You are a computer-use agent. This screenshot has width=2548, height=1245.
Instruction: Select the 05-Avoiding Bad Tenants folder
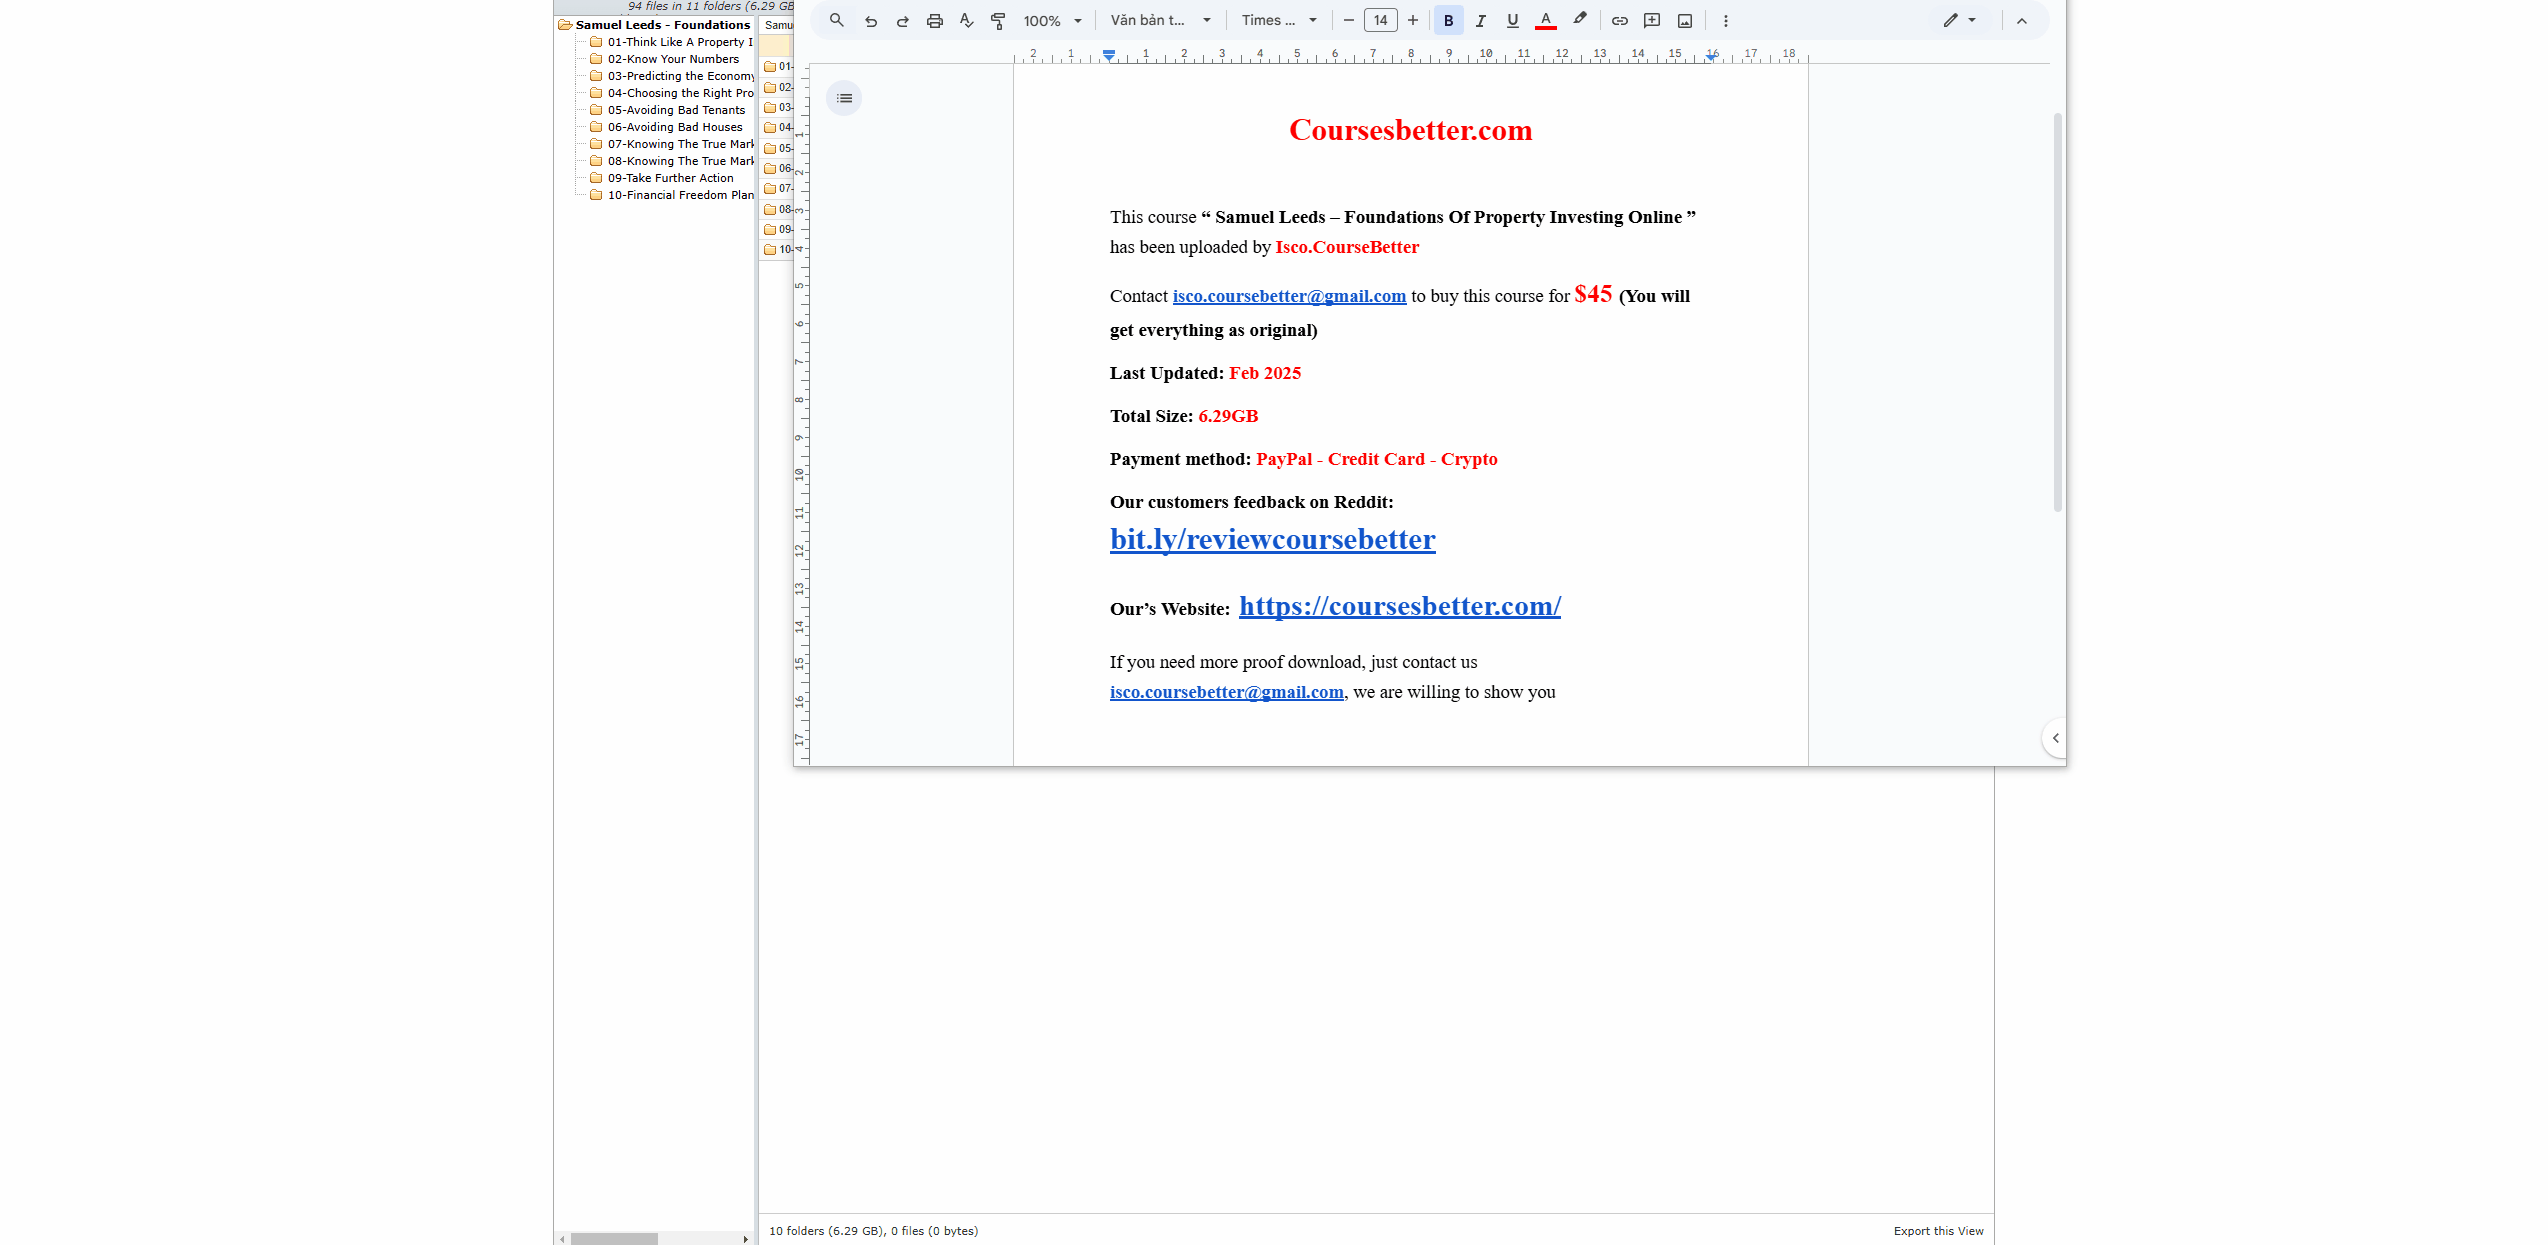pyautogui.click(x=676, y=110)
